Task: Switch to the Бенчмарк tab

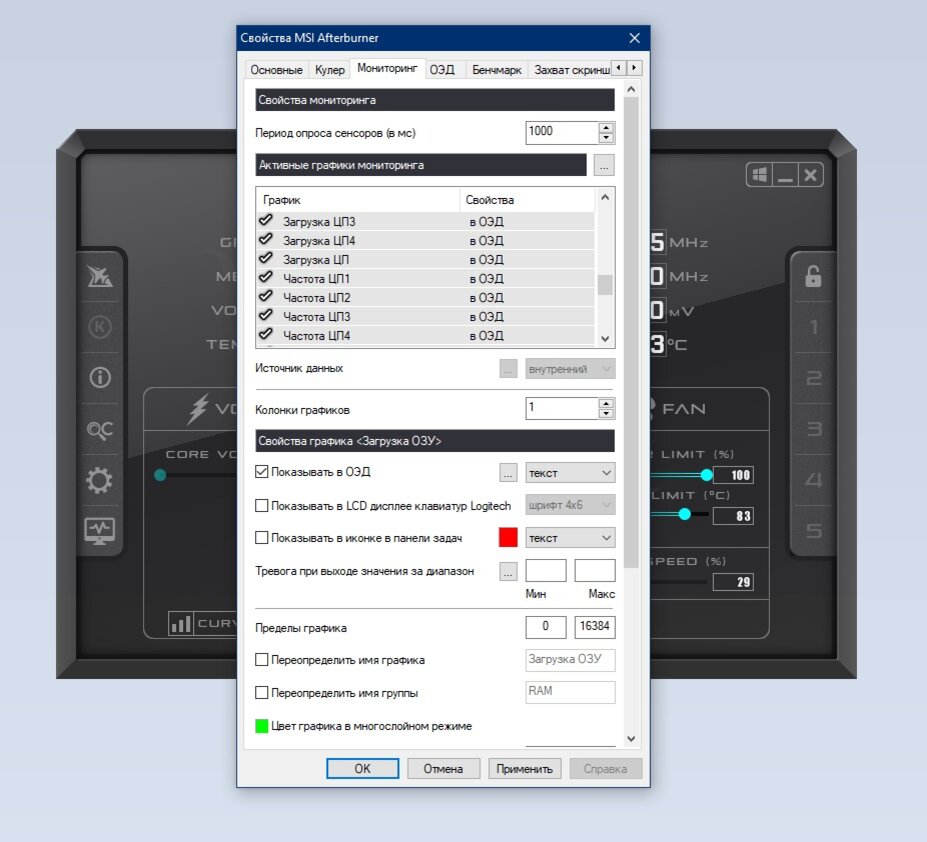Action: click(497, 70)
